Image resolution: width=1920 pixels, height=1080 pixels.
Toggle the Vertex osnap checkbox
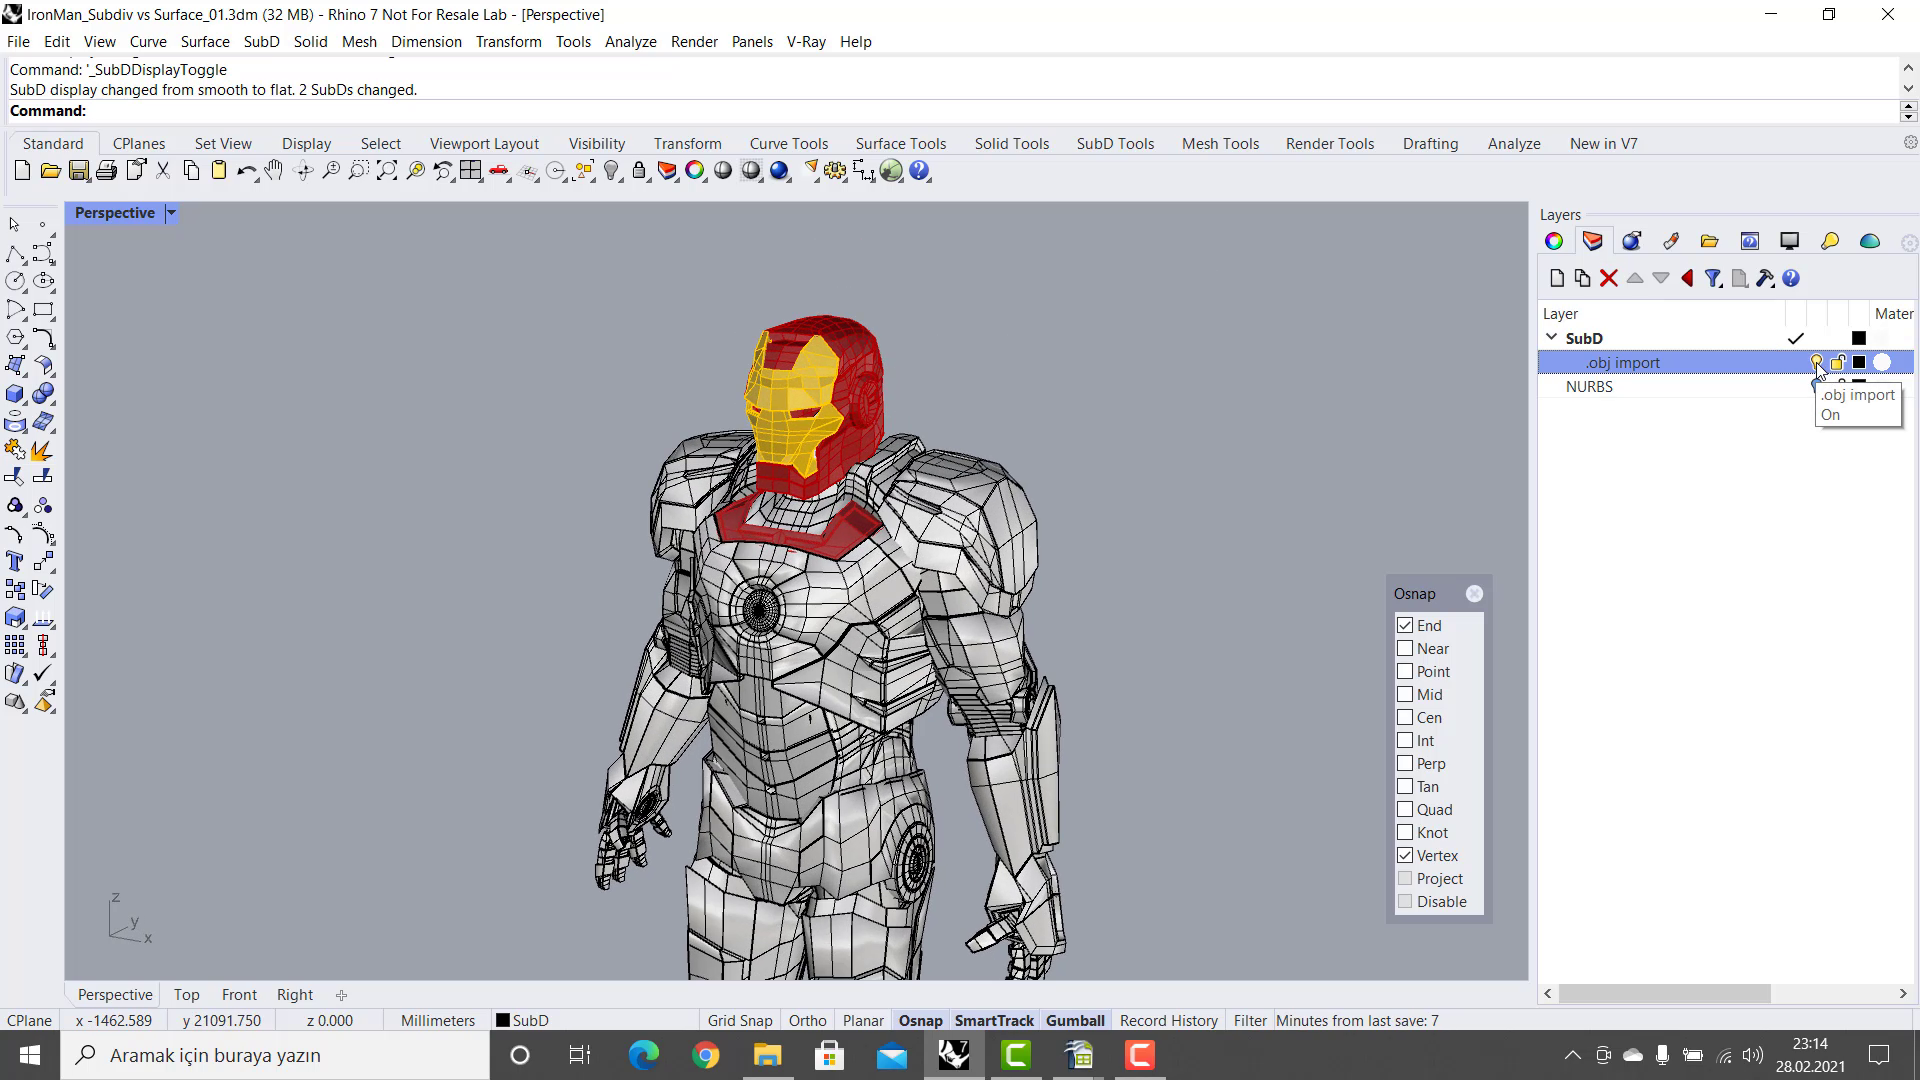click(1405, 856)
